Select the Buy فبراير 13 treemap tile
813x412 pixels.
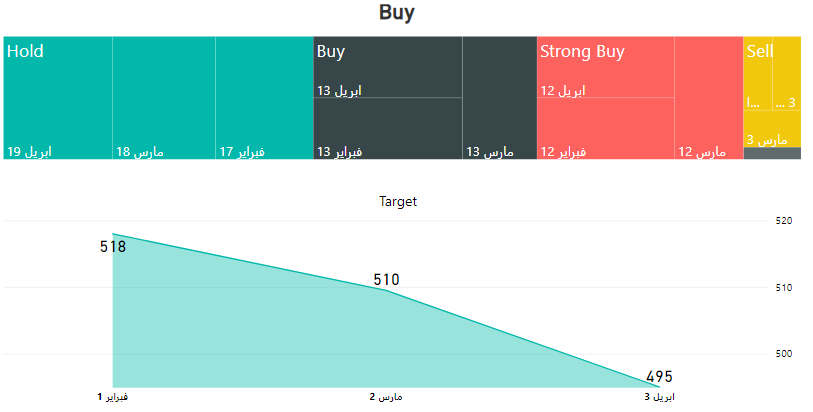tap(388, 128)
